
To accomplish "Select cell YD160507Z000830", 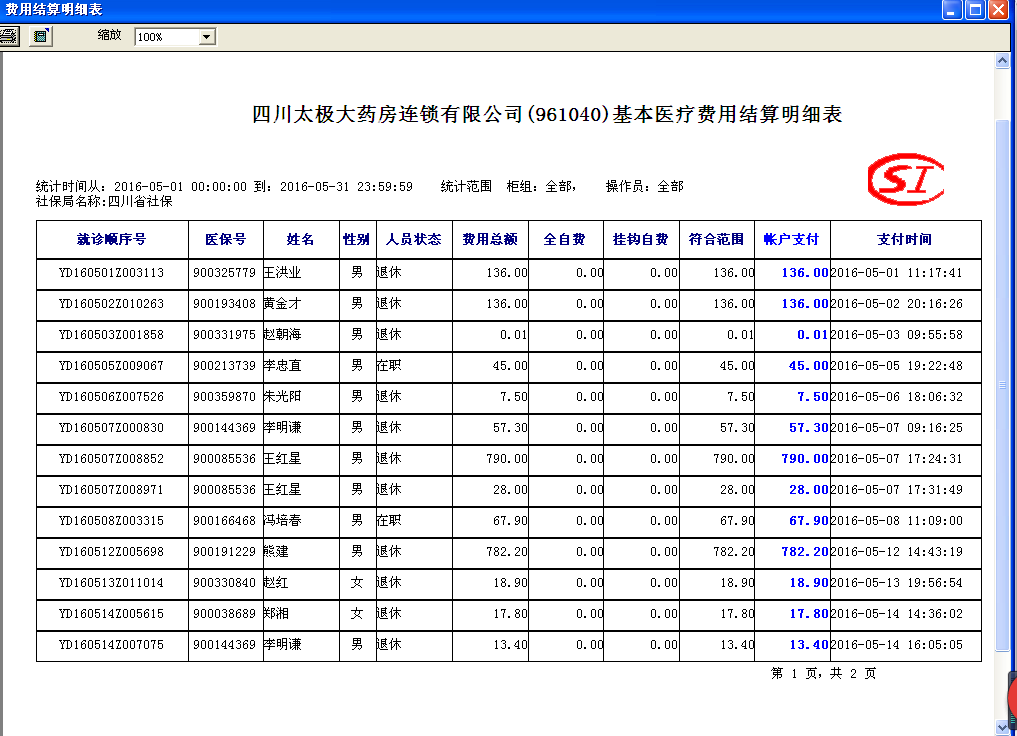I will [x=112, y=428].
